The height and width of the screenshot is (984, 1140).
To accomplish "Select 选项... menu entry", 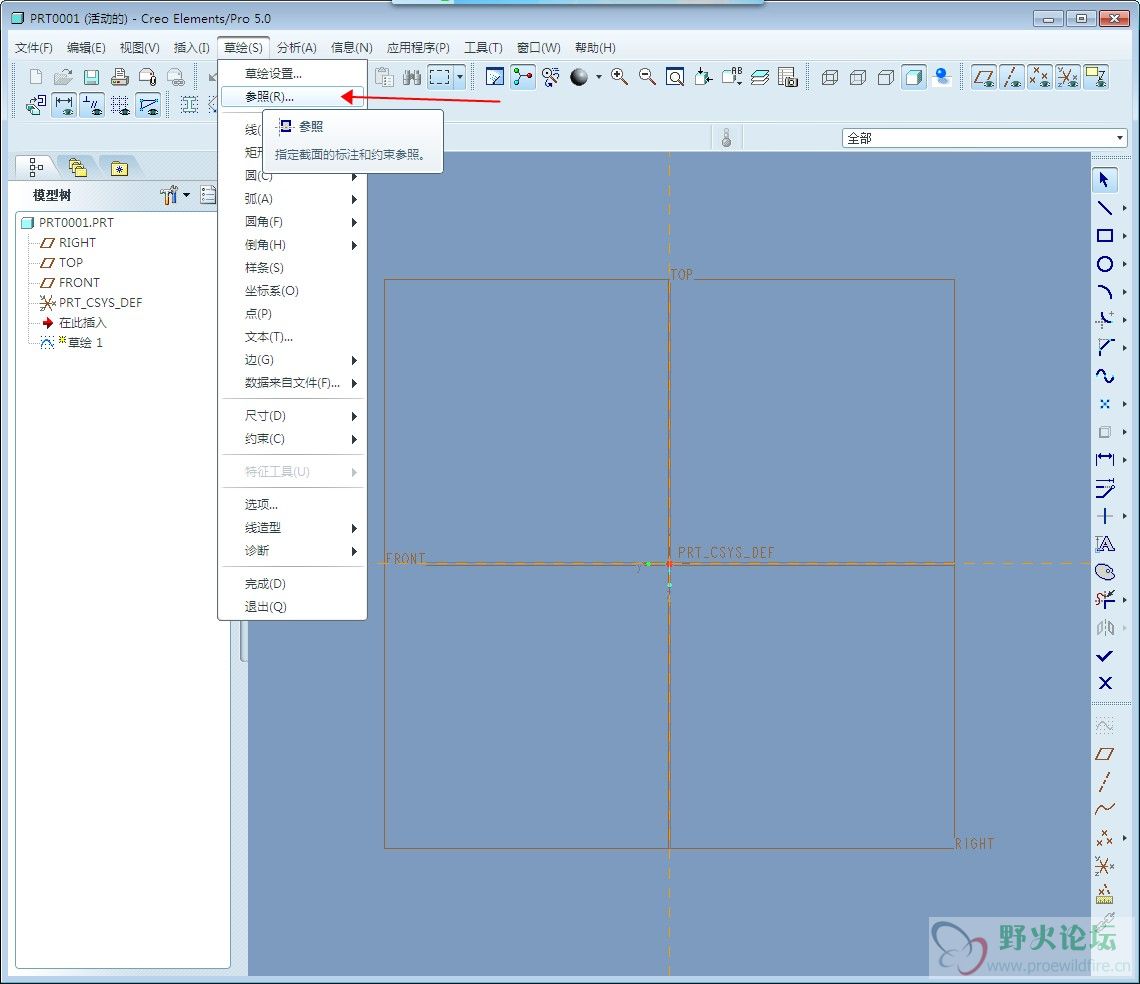I will coord(292,504).
